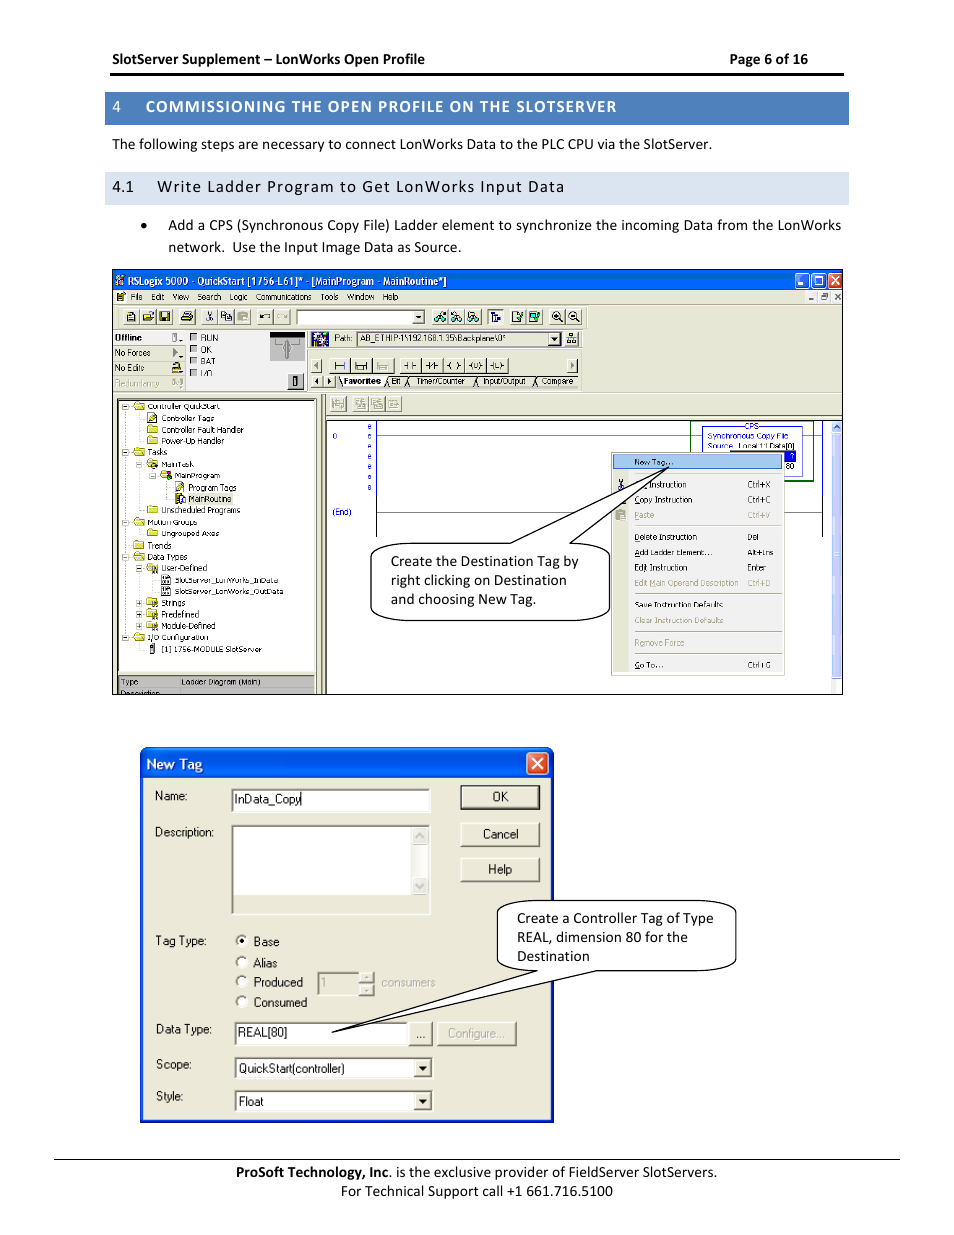Insert Output Energize coil instruction

point(454,366)
